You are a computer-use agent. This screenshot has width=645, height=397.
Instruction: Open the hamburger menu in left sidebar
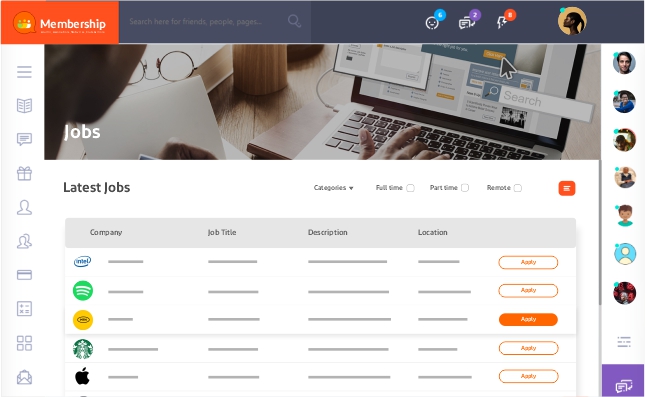click(x=24, y=72)
